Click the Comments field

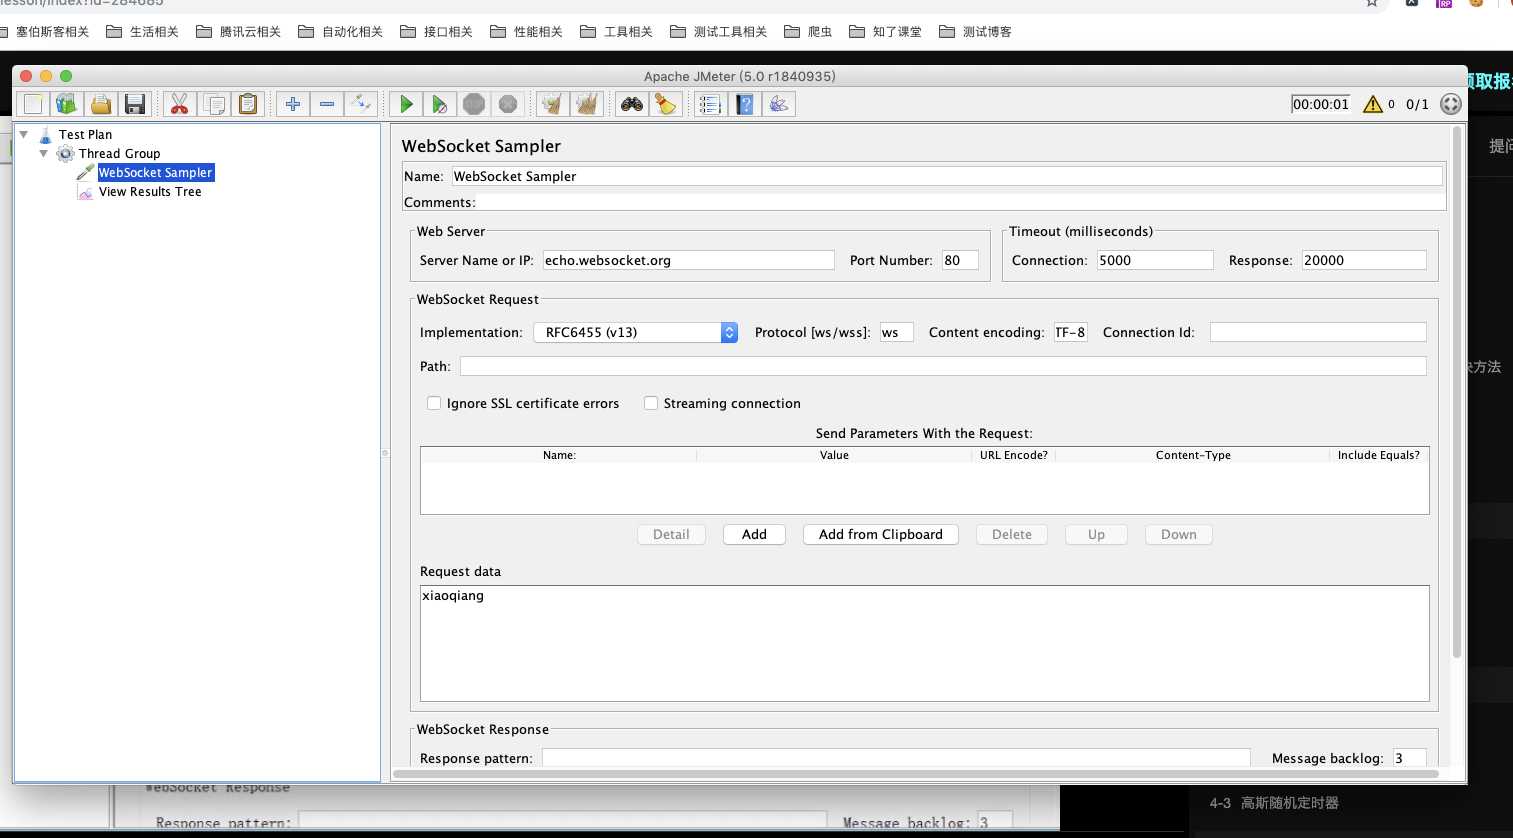pyautogui.click(x=960, y=202)
